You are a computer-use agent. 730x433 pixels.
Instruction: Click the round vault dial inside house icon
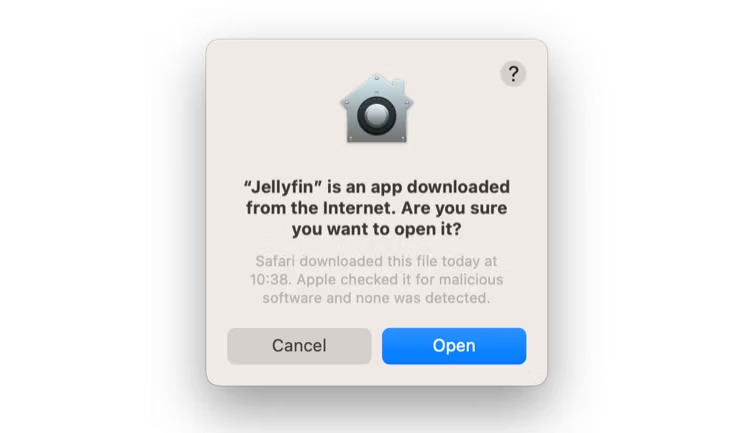tap(377, 115)
